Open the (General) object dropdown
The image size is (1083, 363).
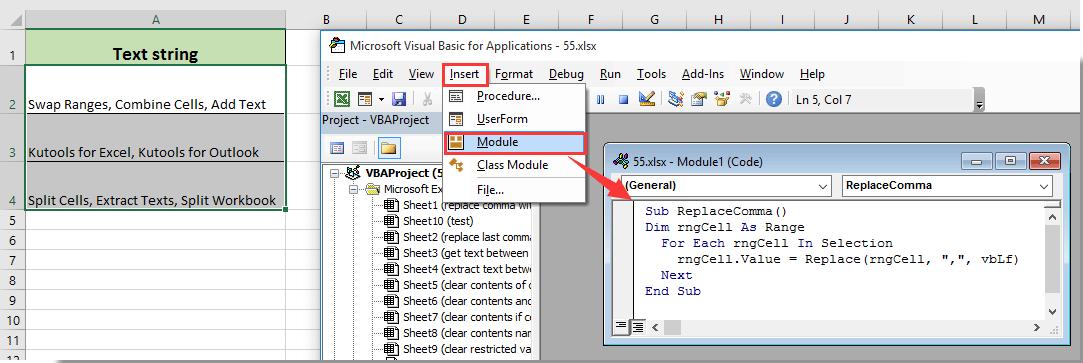coord(824,186)
